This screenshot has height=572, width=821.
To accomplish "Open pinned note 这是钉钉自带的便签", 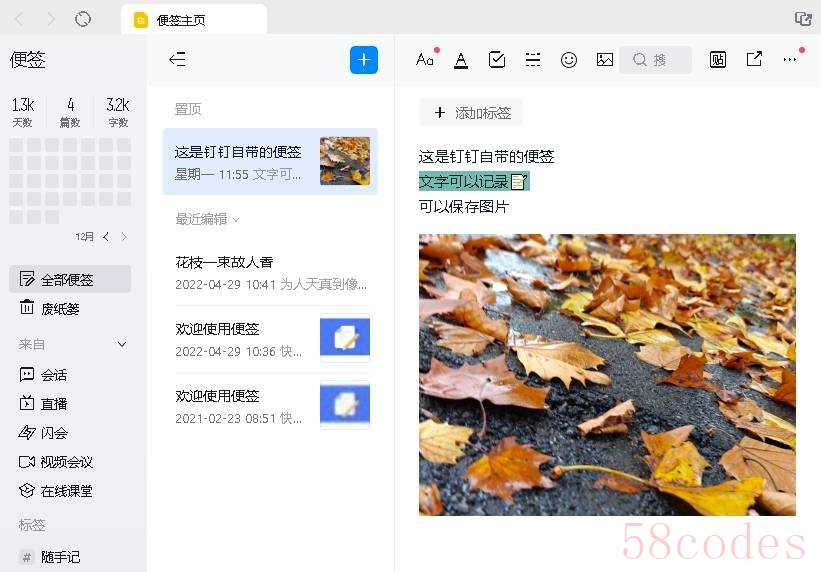I will pos(270,162).
